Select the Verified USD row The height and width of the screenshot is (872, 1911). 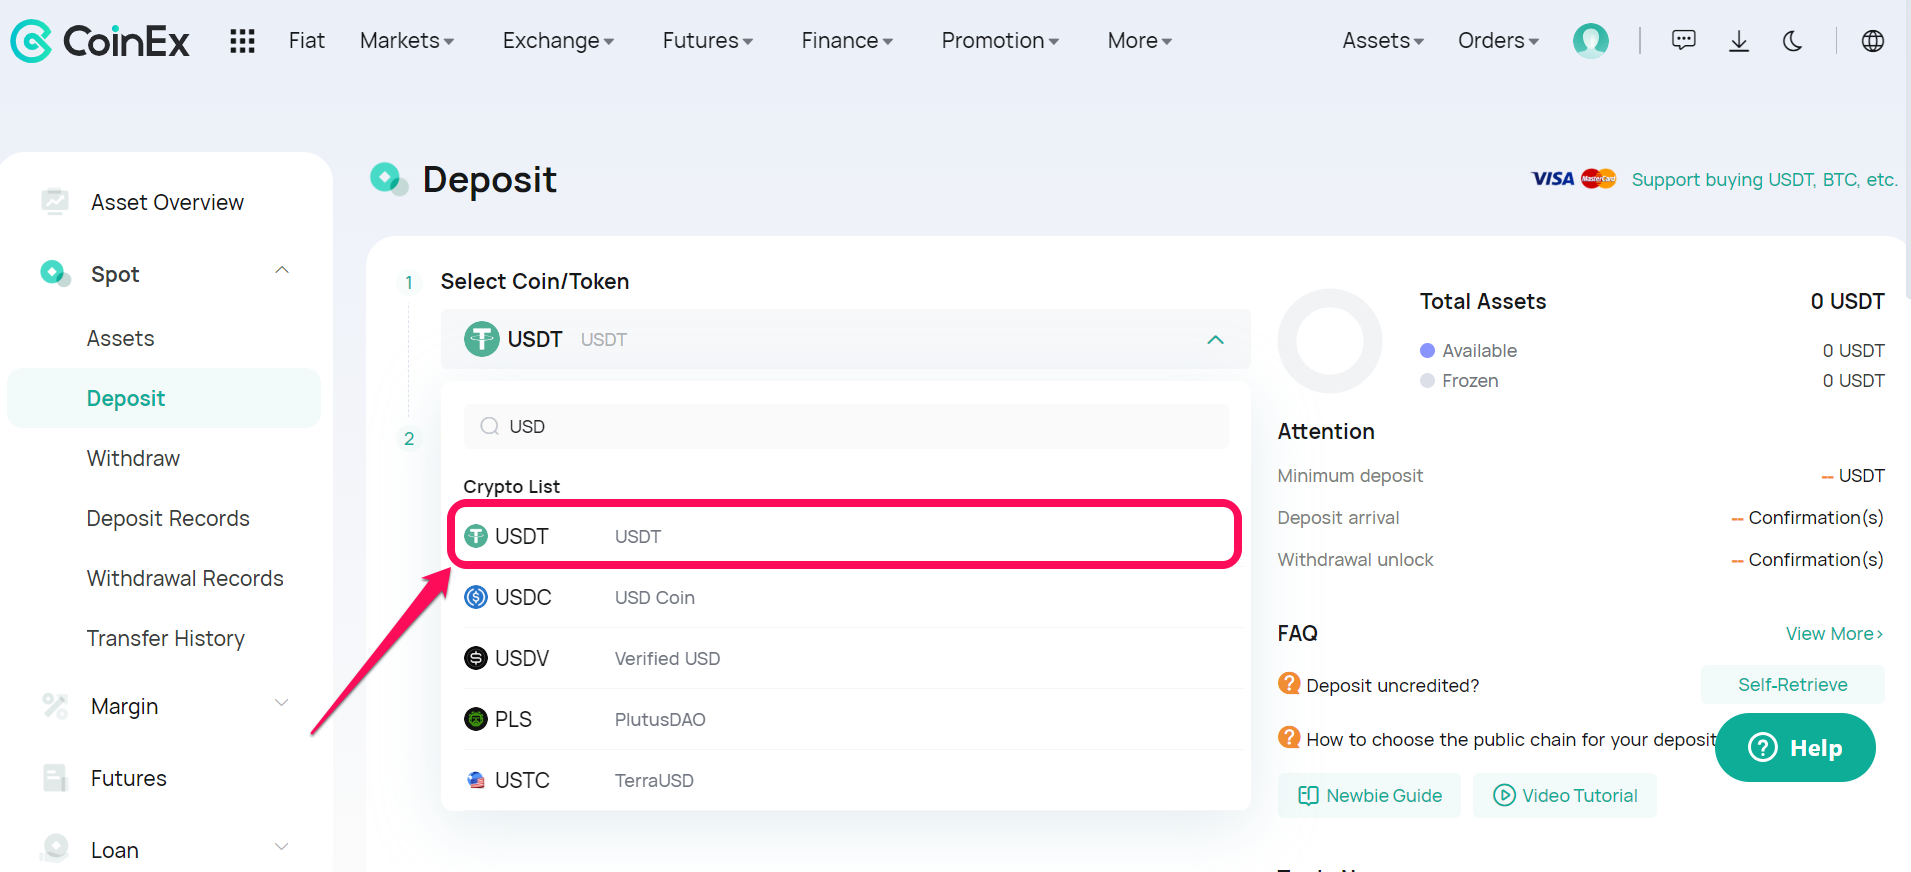[x=846, y=658]
